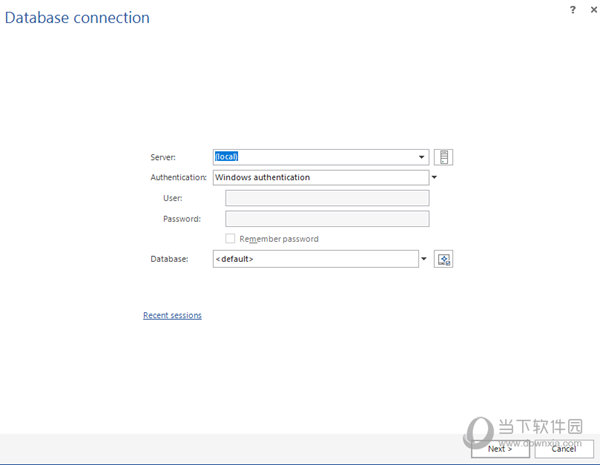The width and height of the screenshot is (600, 465).
Task: Click the Server label
Action: (162, 157)
